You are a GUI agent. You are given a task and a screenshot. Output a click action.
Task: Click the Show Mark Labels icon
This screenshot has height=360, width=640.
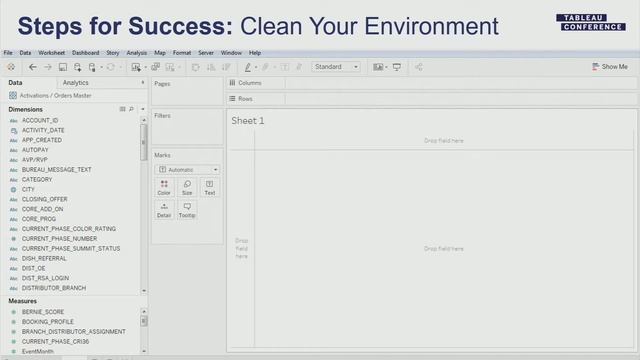tap(284, 67)
